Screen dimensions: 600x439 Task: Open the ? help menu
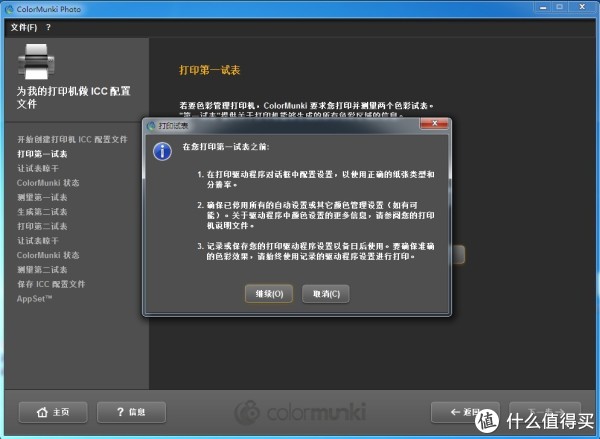coord(48,28)
